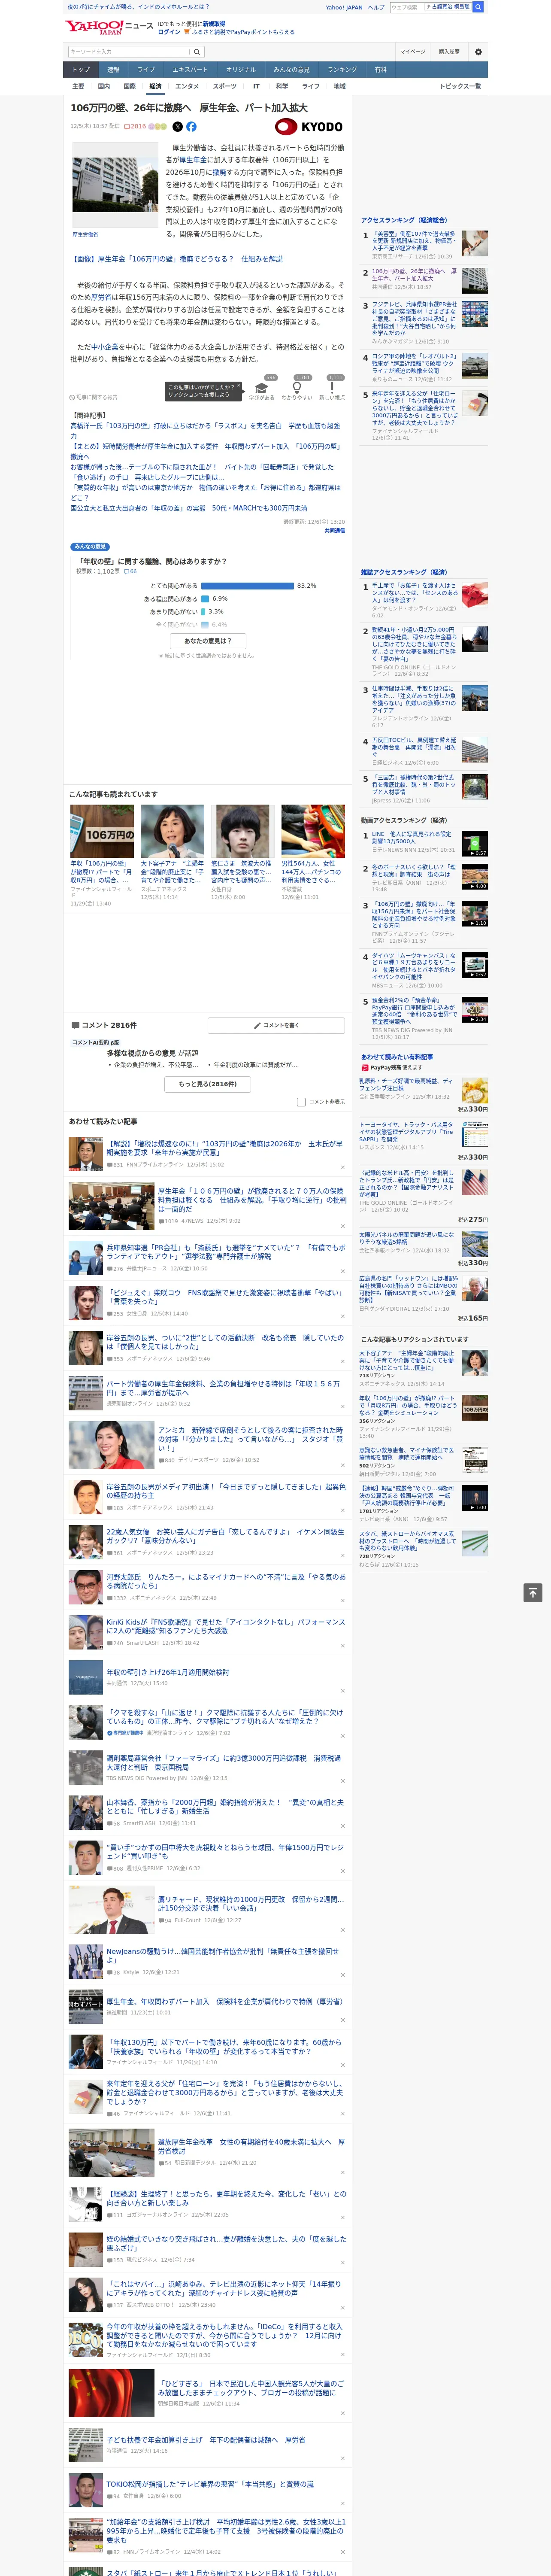Switch to the 速報 tab
Image resolution: width=551 pixels, height=2576 pixels.
pyautogui.click(x=113, y=69)
